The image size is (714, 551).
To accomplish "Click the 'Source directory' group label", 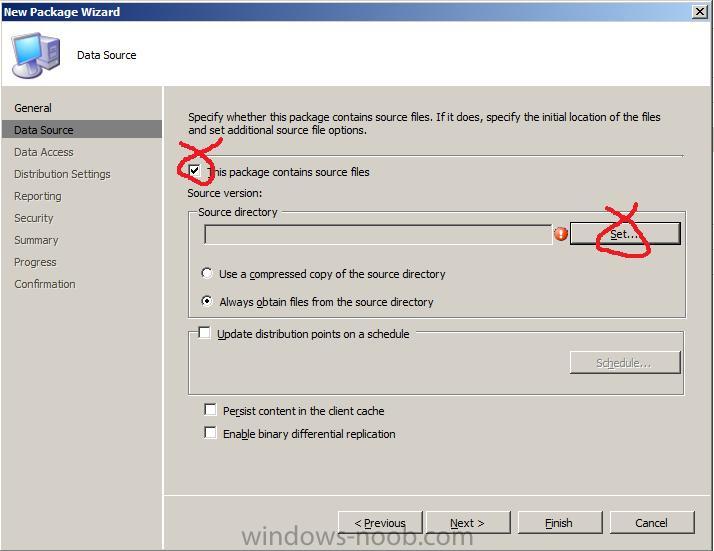I will click(238, 212).
